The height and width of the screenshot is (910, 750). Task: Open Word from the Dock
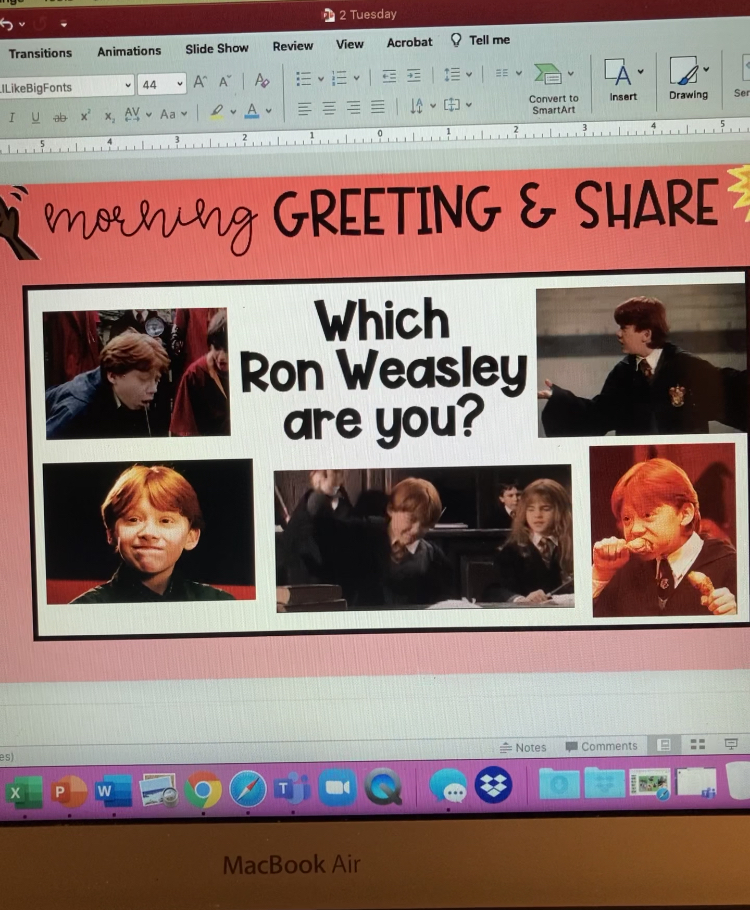[x=113, y=790]
